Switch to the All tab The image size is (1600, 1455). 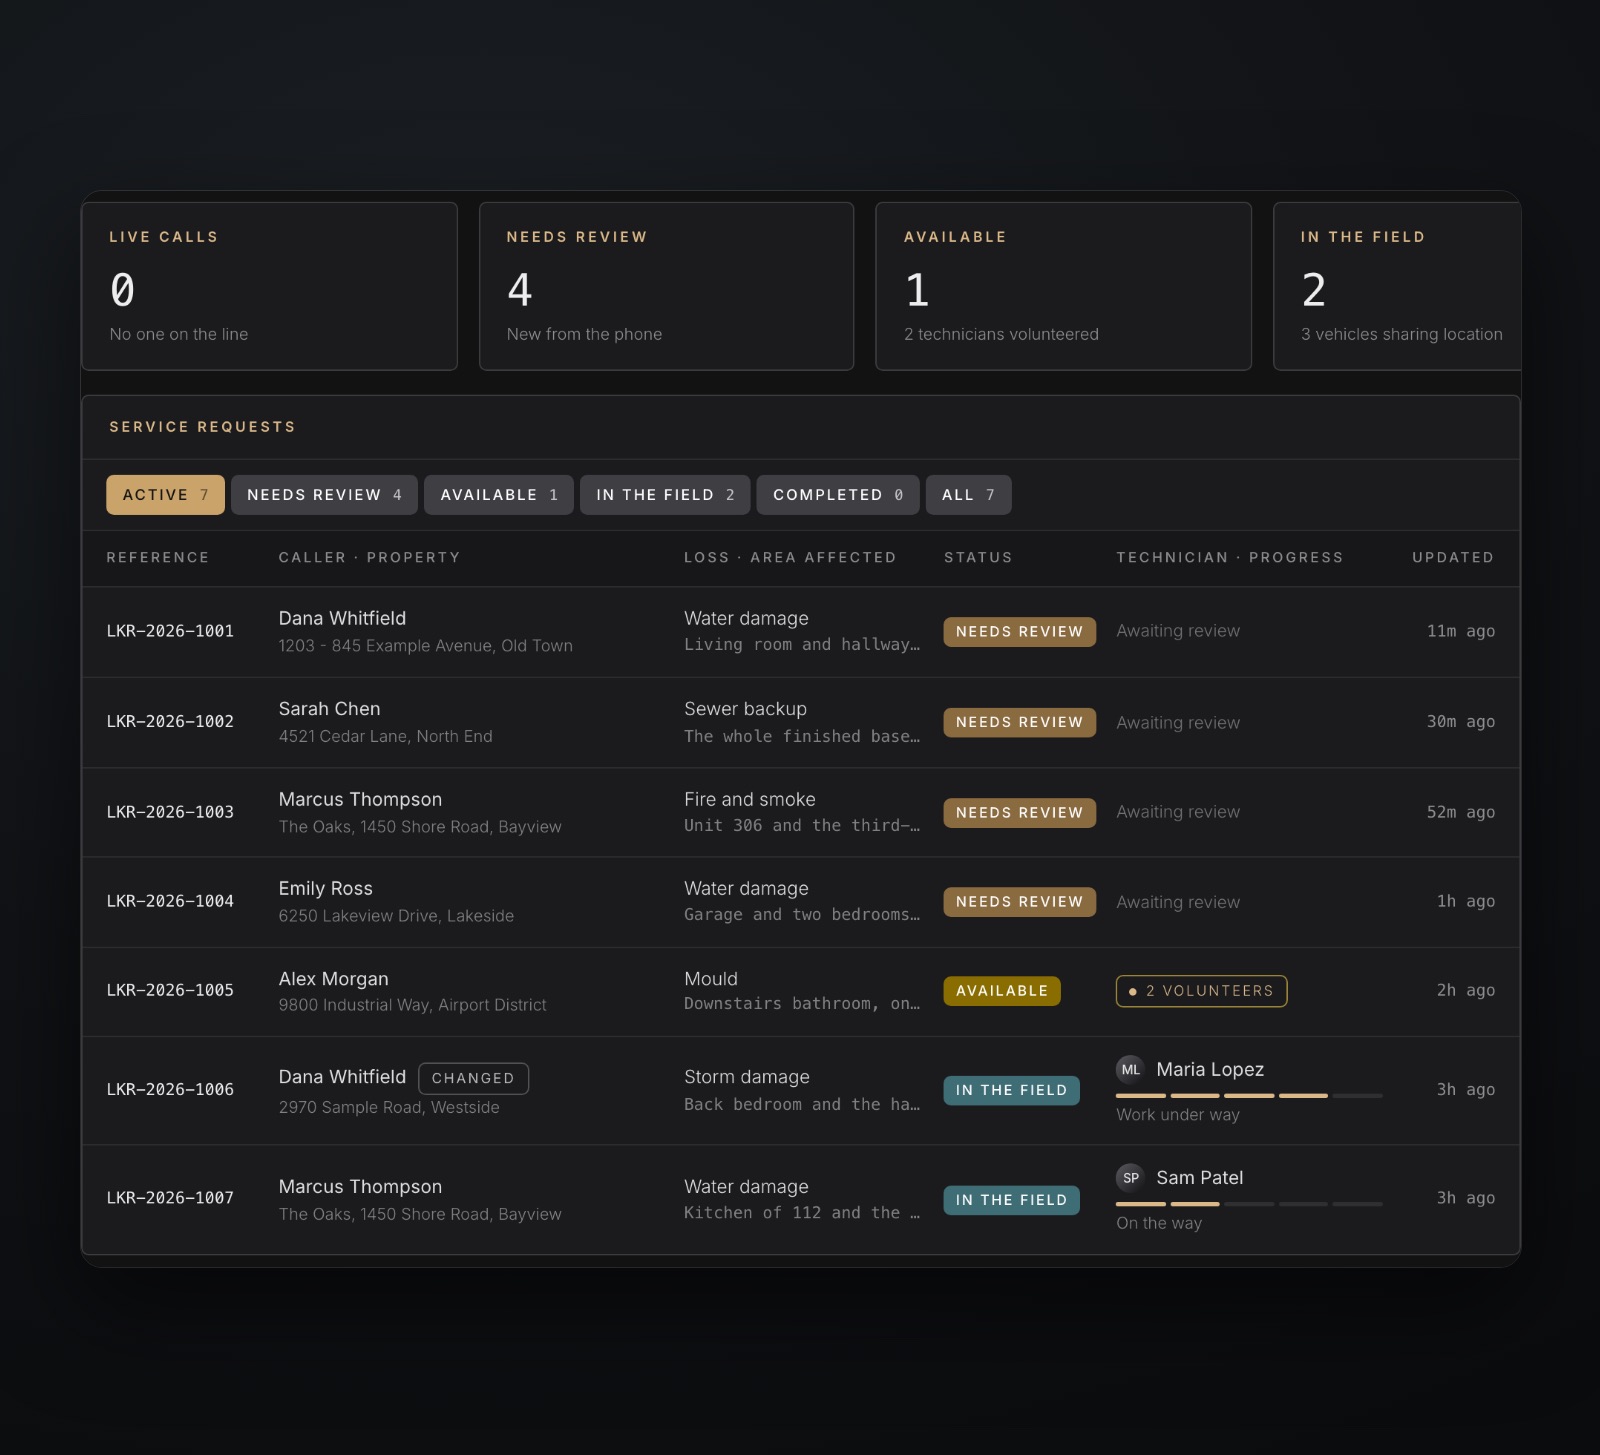click(x=968, y=495)
